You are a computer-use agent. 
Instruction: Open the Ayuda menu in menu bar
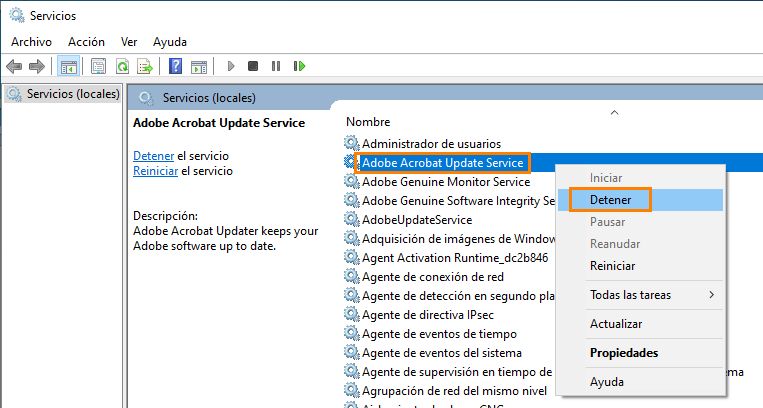170,42
